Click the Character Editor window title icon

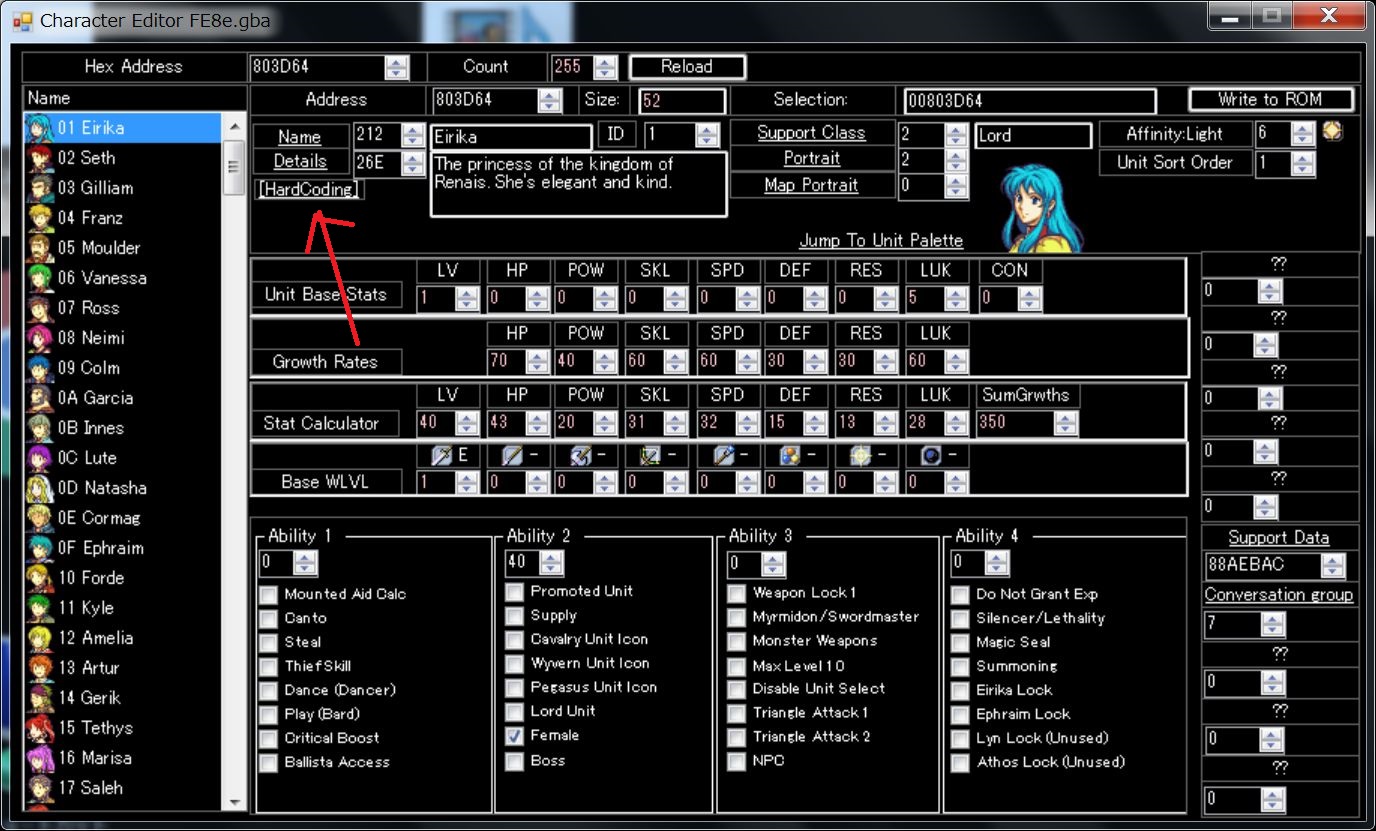point(22,21)
